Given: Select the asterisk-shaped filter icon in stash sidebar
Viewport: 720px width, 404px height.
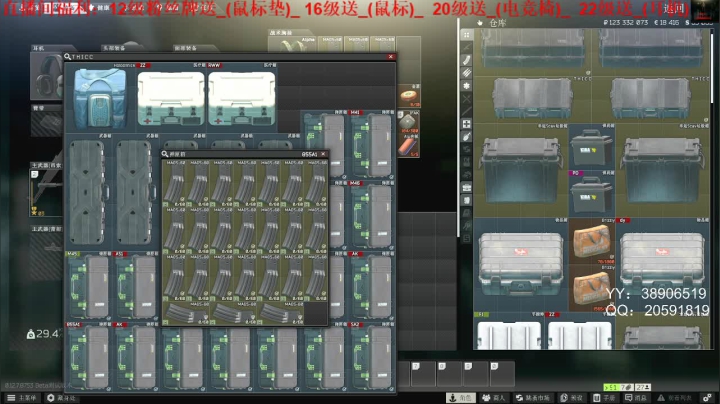Looking at the screenshot, I should pos(467,86).
